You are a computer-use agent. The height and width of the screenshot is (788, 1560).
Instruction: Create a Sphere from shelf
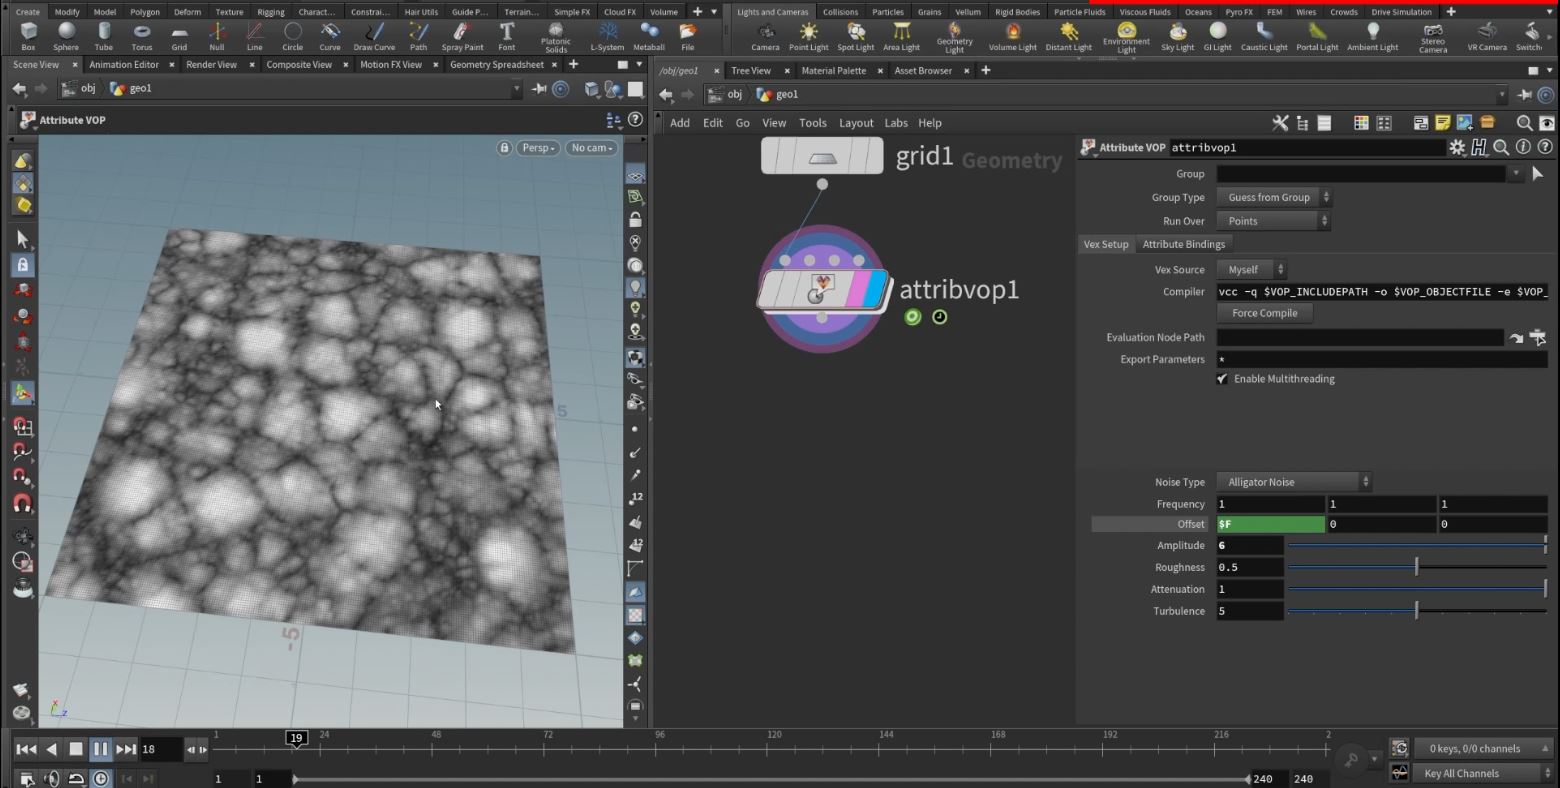coord(66,37)
